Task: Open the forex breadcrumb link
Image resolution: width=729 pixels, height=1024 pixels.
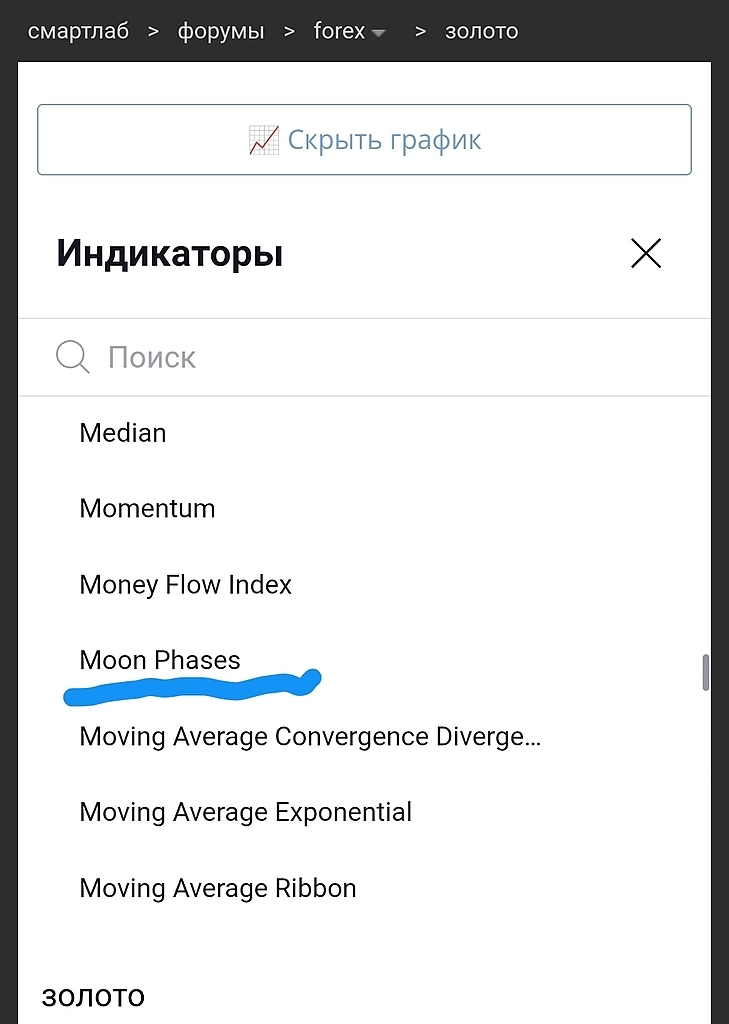Action: click(x=339, y=31)
